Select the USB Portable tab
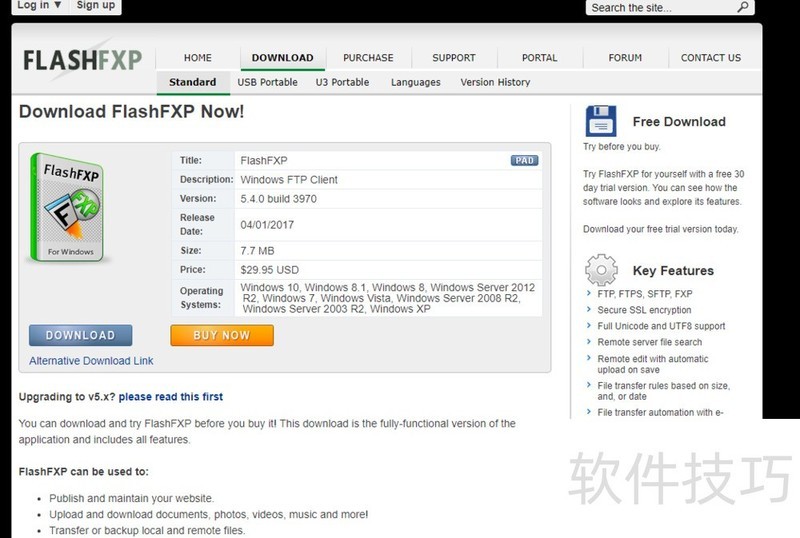 point(267,82)
